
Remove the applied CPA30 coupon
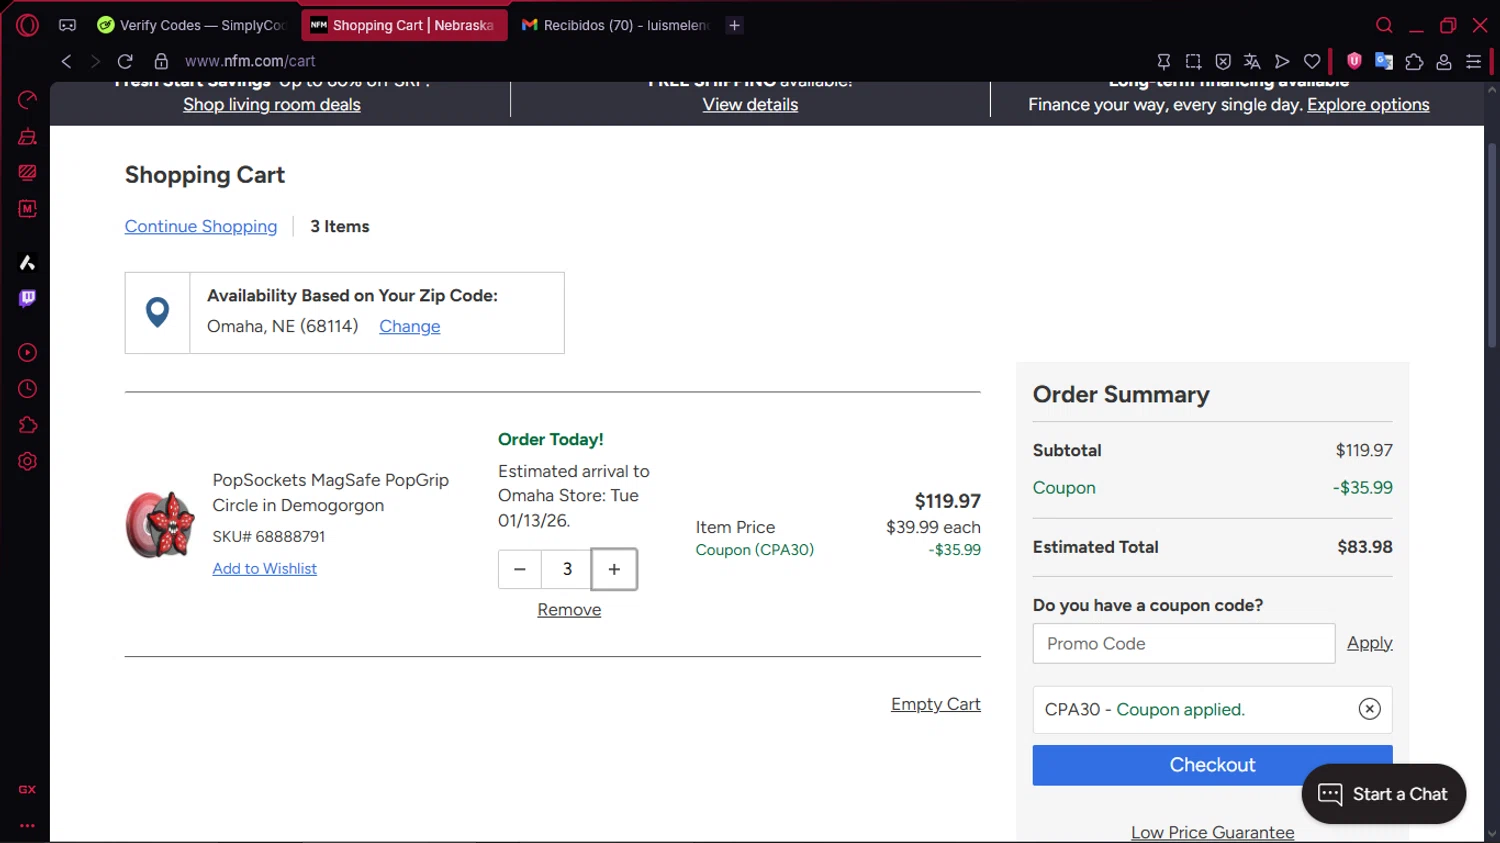1369,709
